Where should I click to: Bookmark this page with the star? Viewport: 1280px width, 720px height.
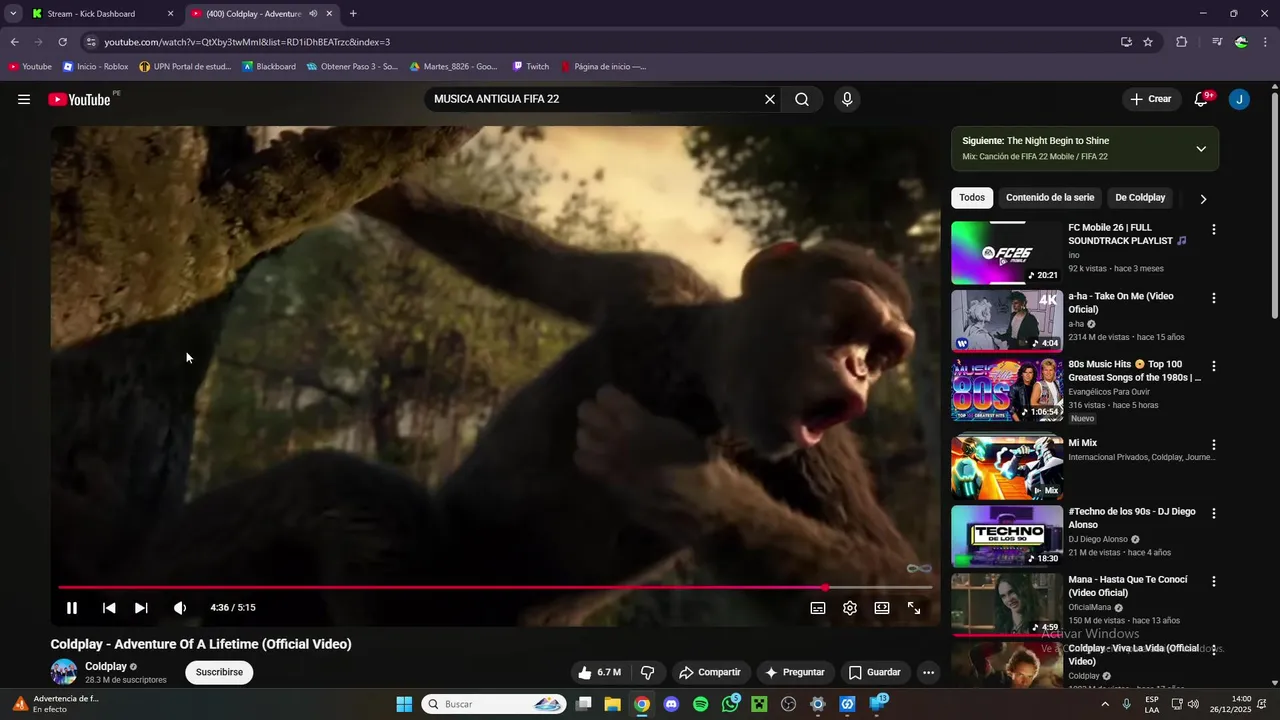1148,42
